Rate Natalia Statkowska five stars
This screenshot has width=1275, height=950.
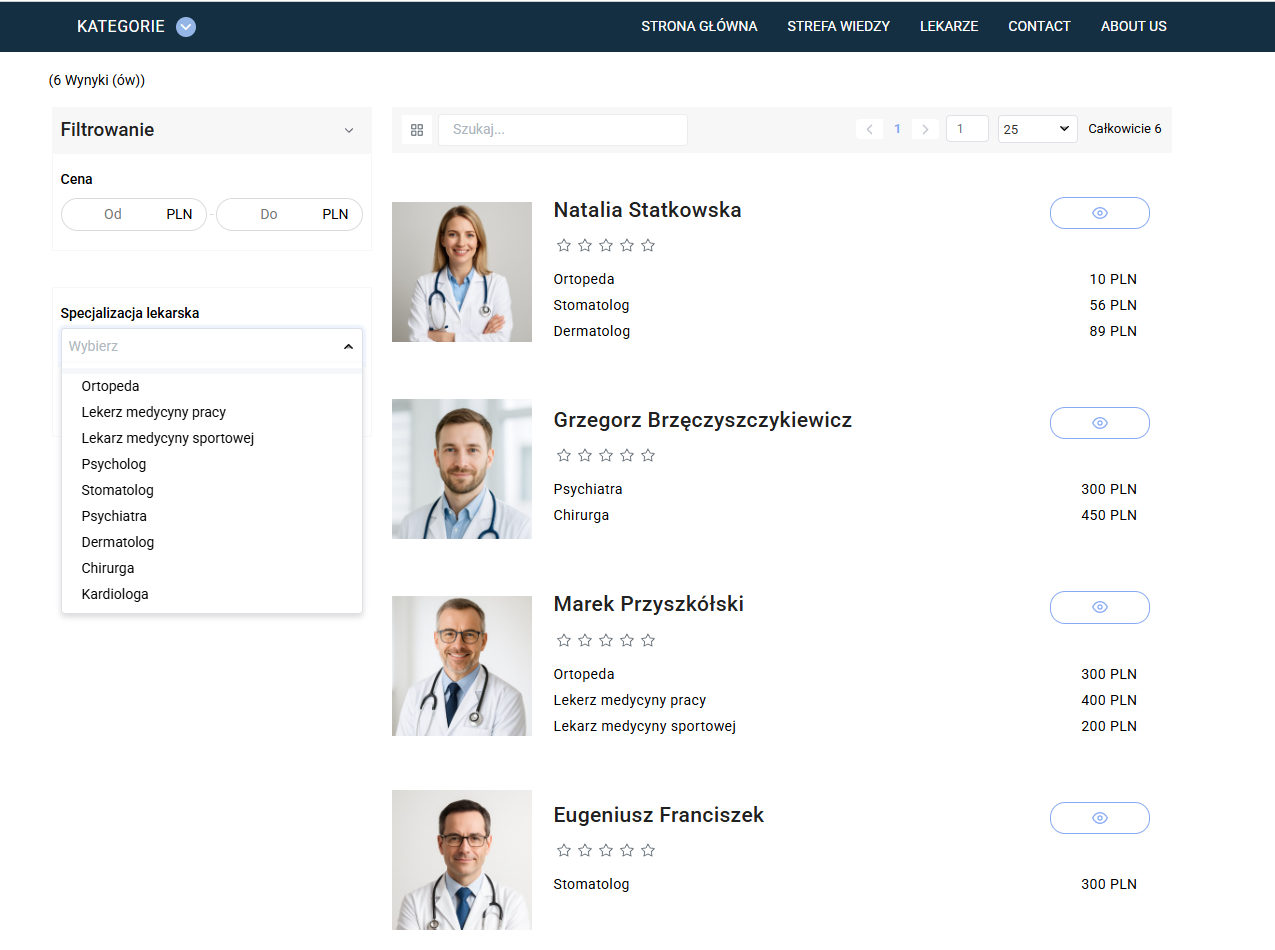click(x=648, y=245)
